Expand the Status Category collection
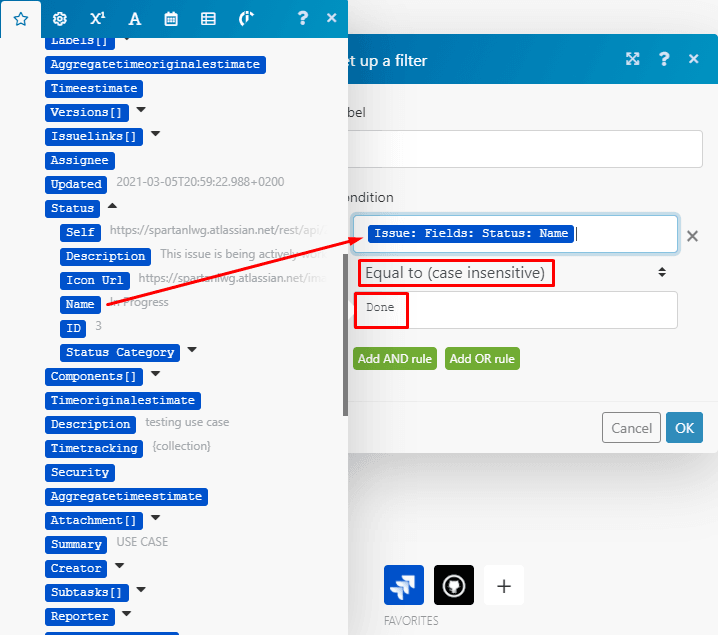 [192, 351]
